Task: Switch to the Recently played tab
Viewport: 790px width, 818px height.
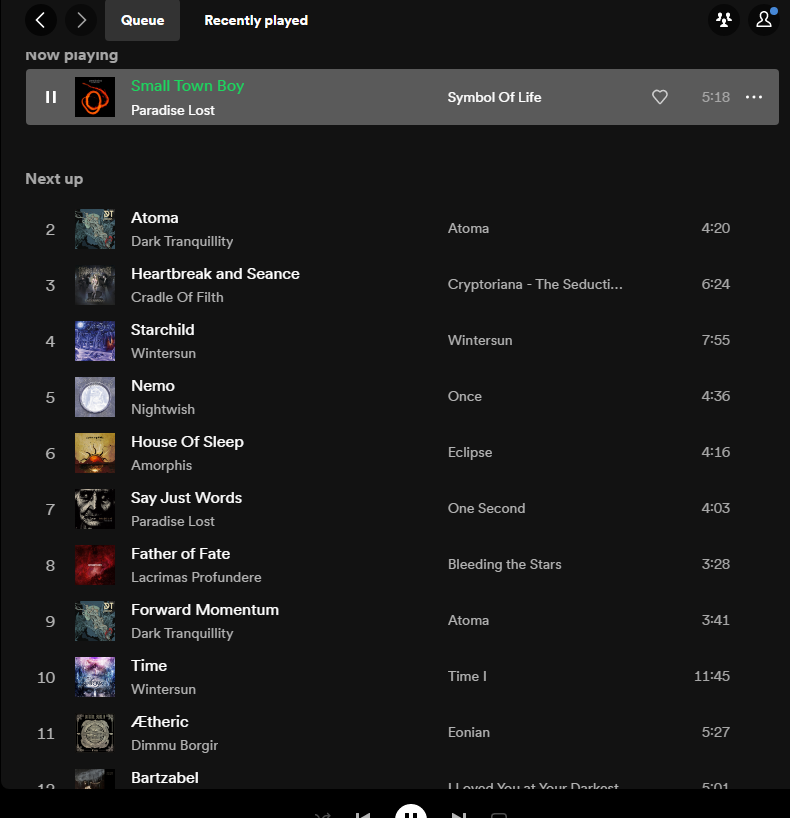Action: pos(256,20)
